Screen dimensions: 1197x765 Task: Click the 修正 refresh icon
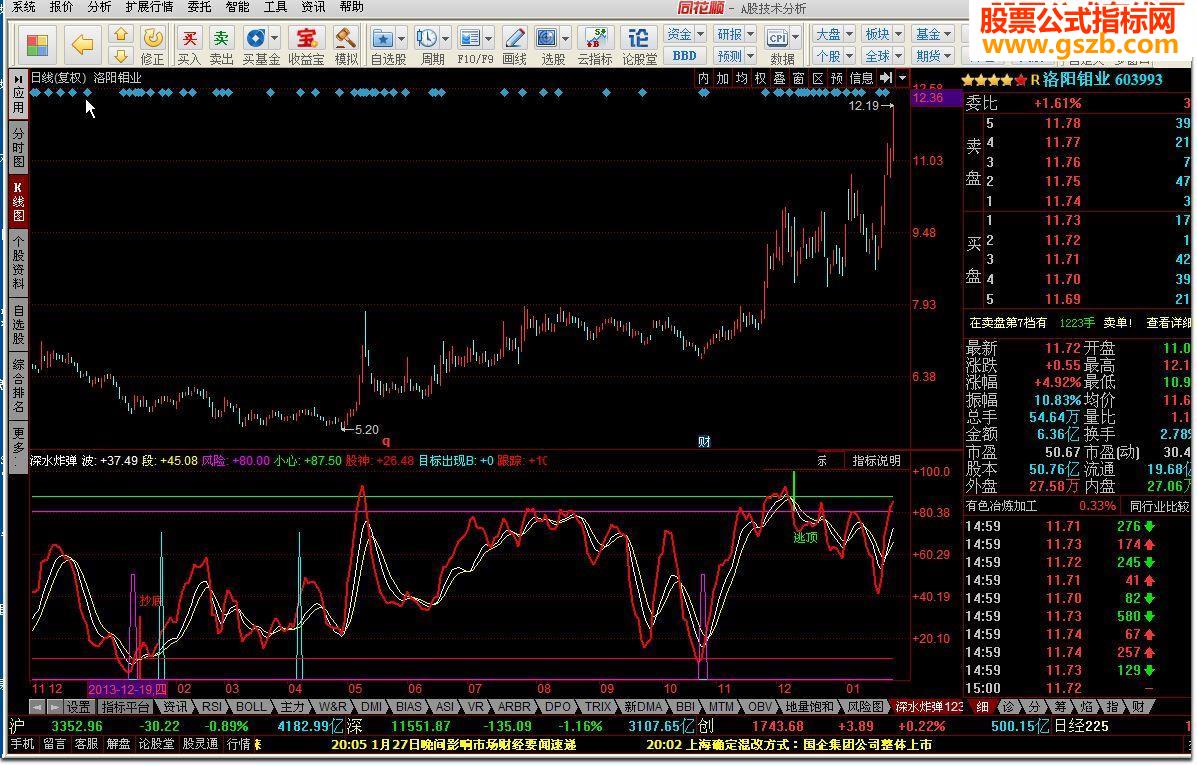tap(153, 46)
